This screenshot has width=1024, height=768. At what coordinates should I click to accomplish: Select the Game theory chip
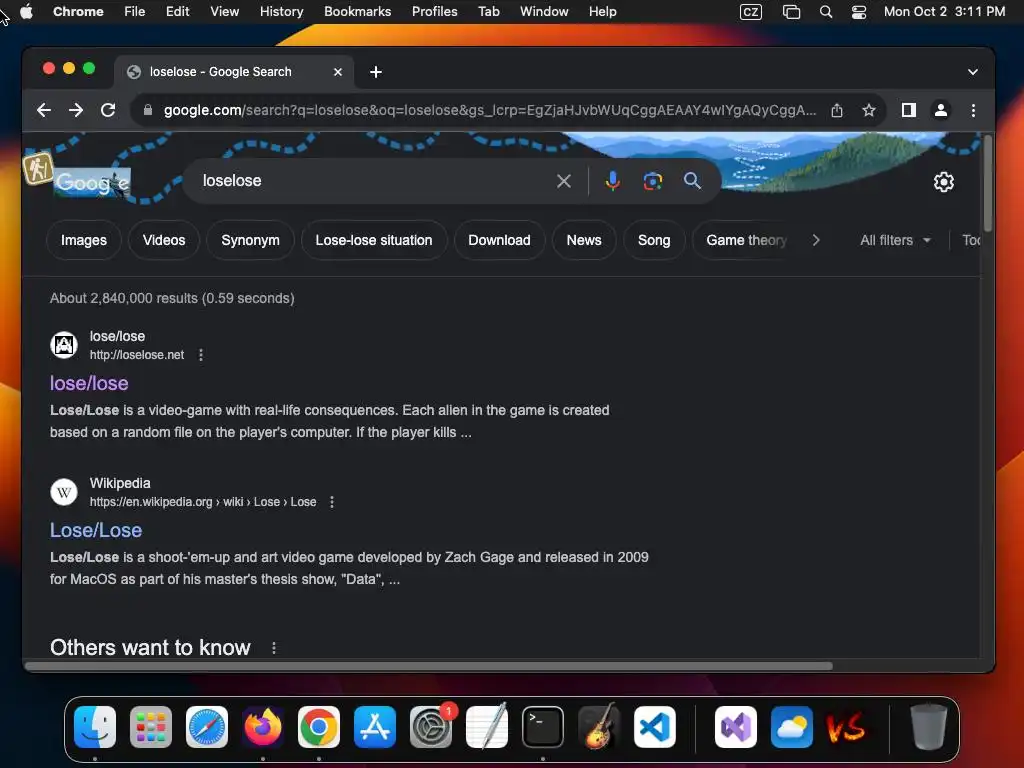click(x=746, y=240)
